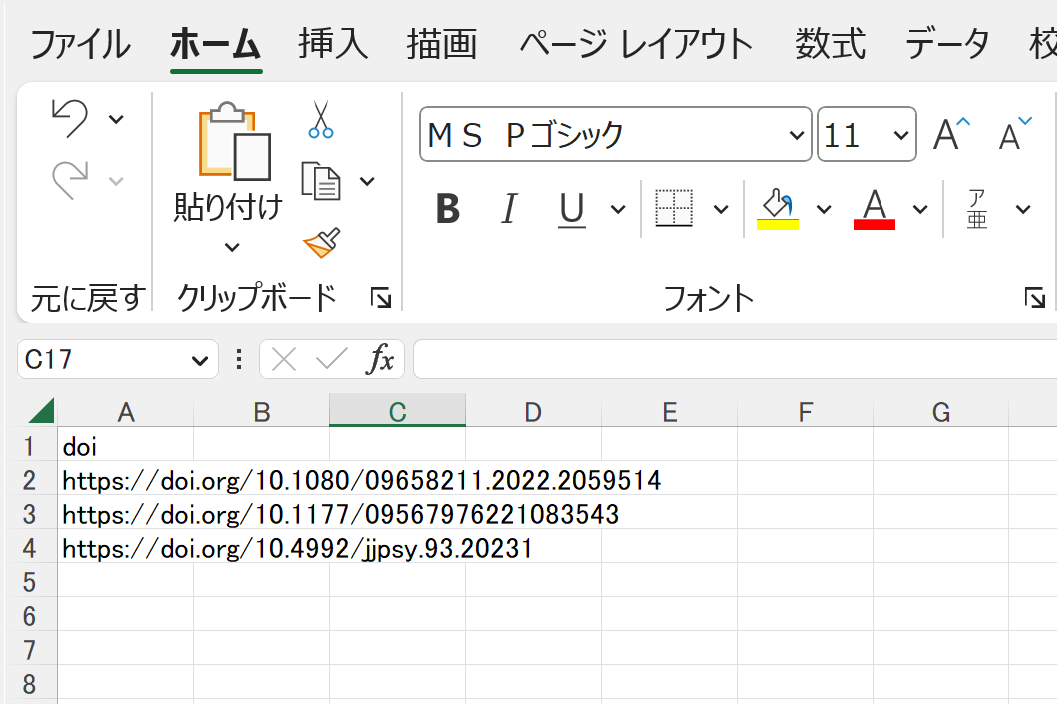The width and height of the screenshot is (1057, 704).
Task: Apply the yellow fill color
Action: [778, 209]
